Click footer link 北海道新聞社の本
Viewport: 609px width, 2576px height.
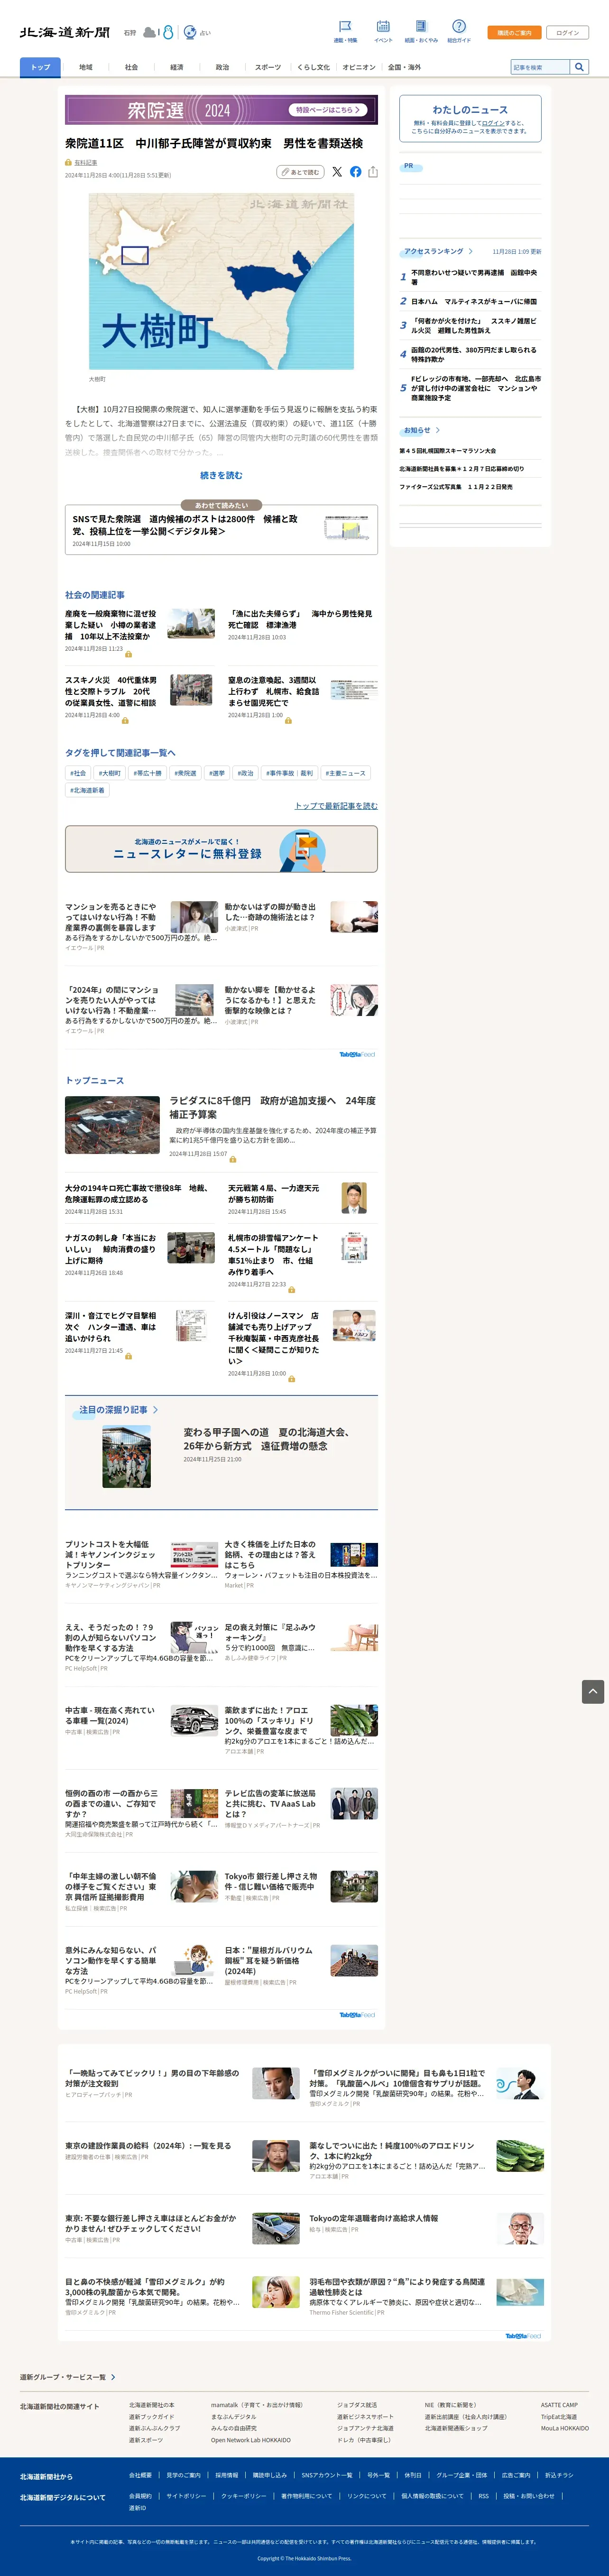click(151, 2405)
